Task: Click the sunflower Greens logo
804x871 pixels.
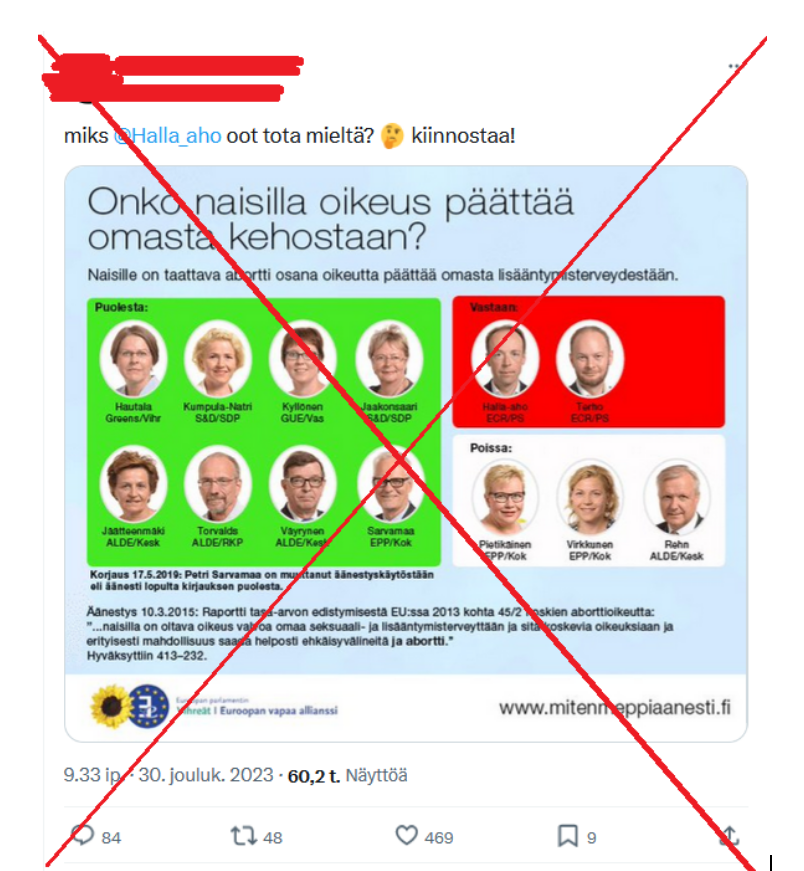Action: [111, 706]
